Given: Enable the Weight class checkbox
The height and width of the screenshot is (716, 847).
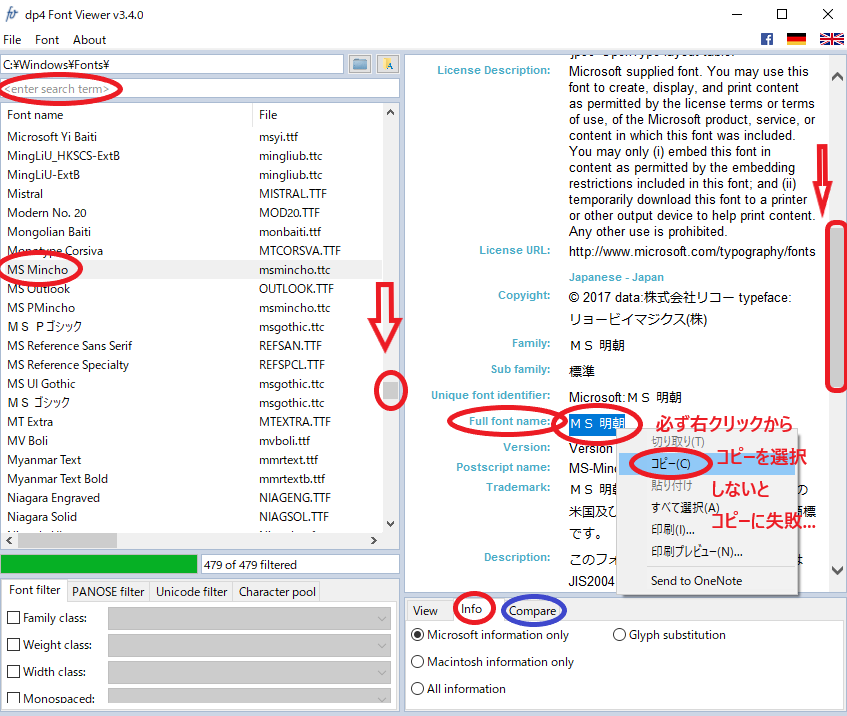Looking at the screenshot, I should [x=14, y=644].
